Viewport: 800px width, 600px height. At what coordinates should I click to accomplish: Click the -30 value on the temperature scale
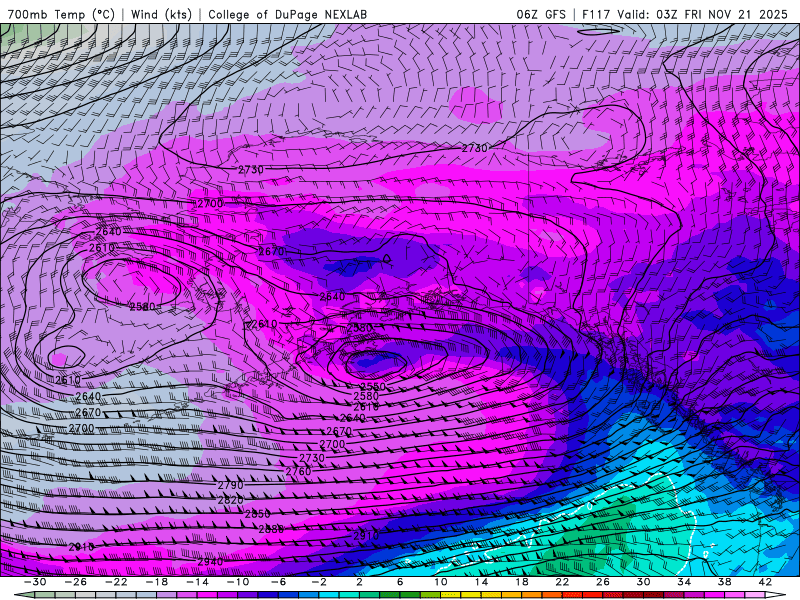coord(35,582)
